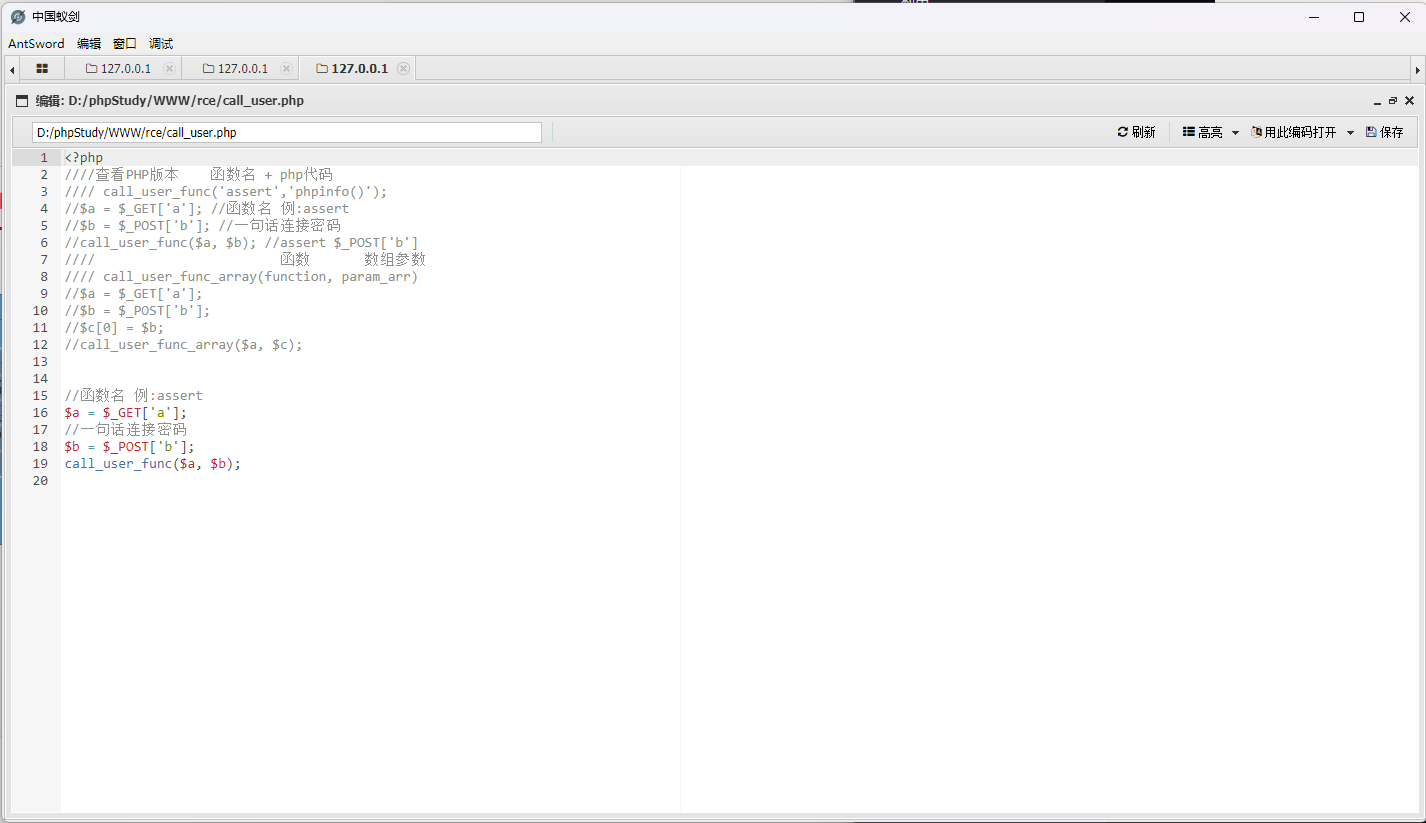Click the //call_user_func_array($a, $c); line
Screen dimensions: 1426x823
tap(184, 345)
